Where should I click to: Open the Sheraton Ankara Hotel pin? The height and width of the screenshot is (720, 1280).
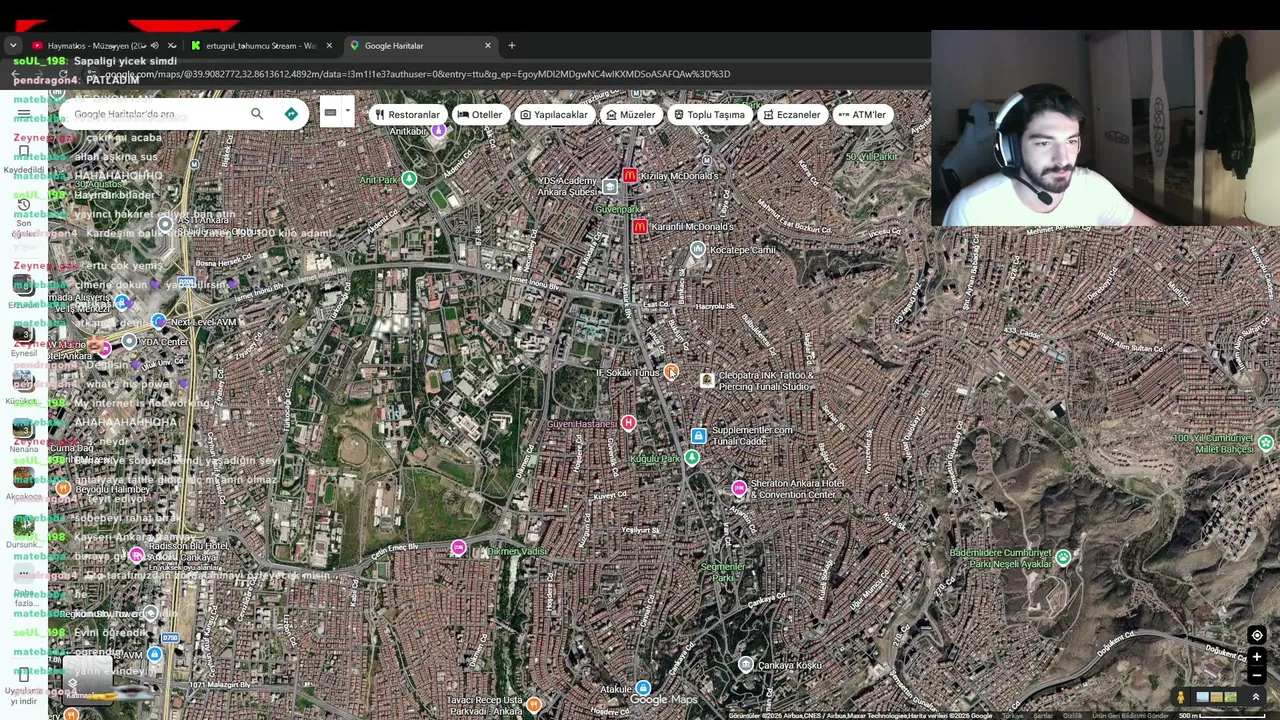[739, 488]
